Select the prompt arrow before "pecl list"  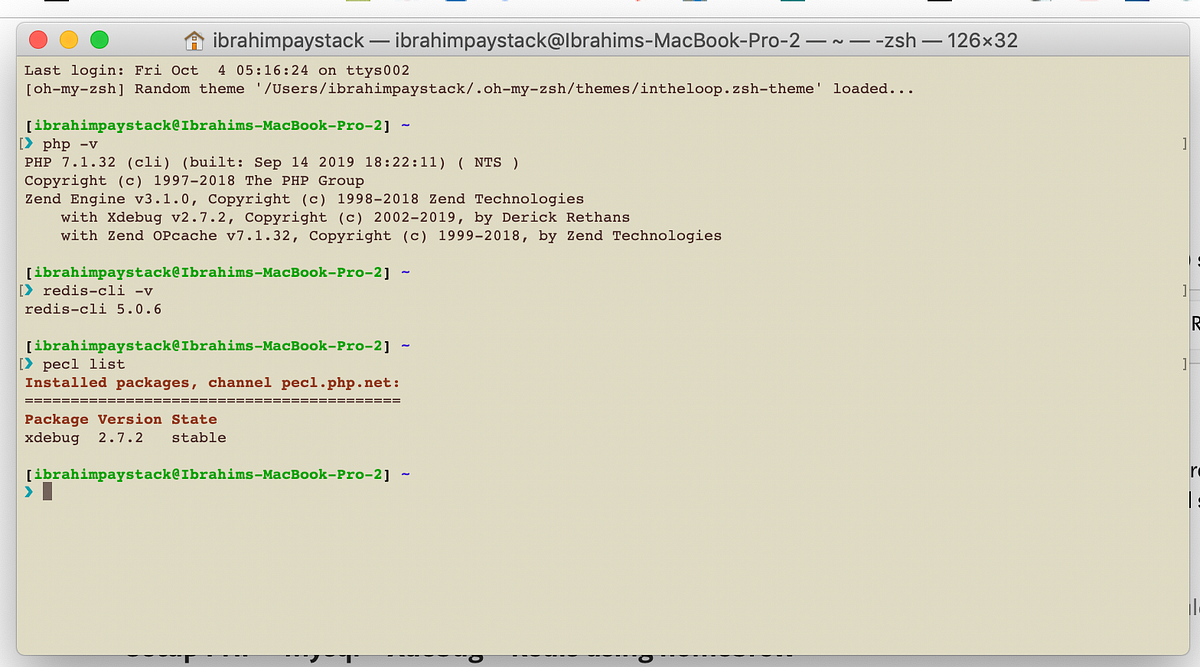tap(30, 363)
